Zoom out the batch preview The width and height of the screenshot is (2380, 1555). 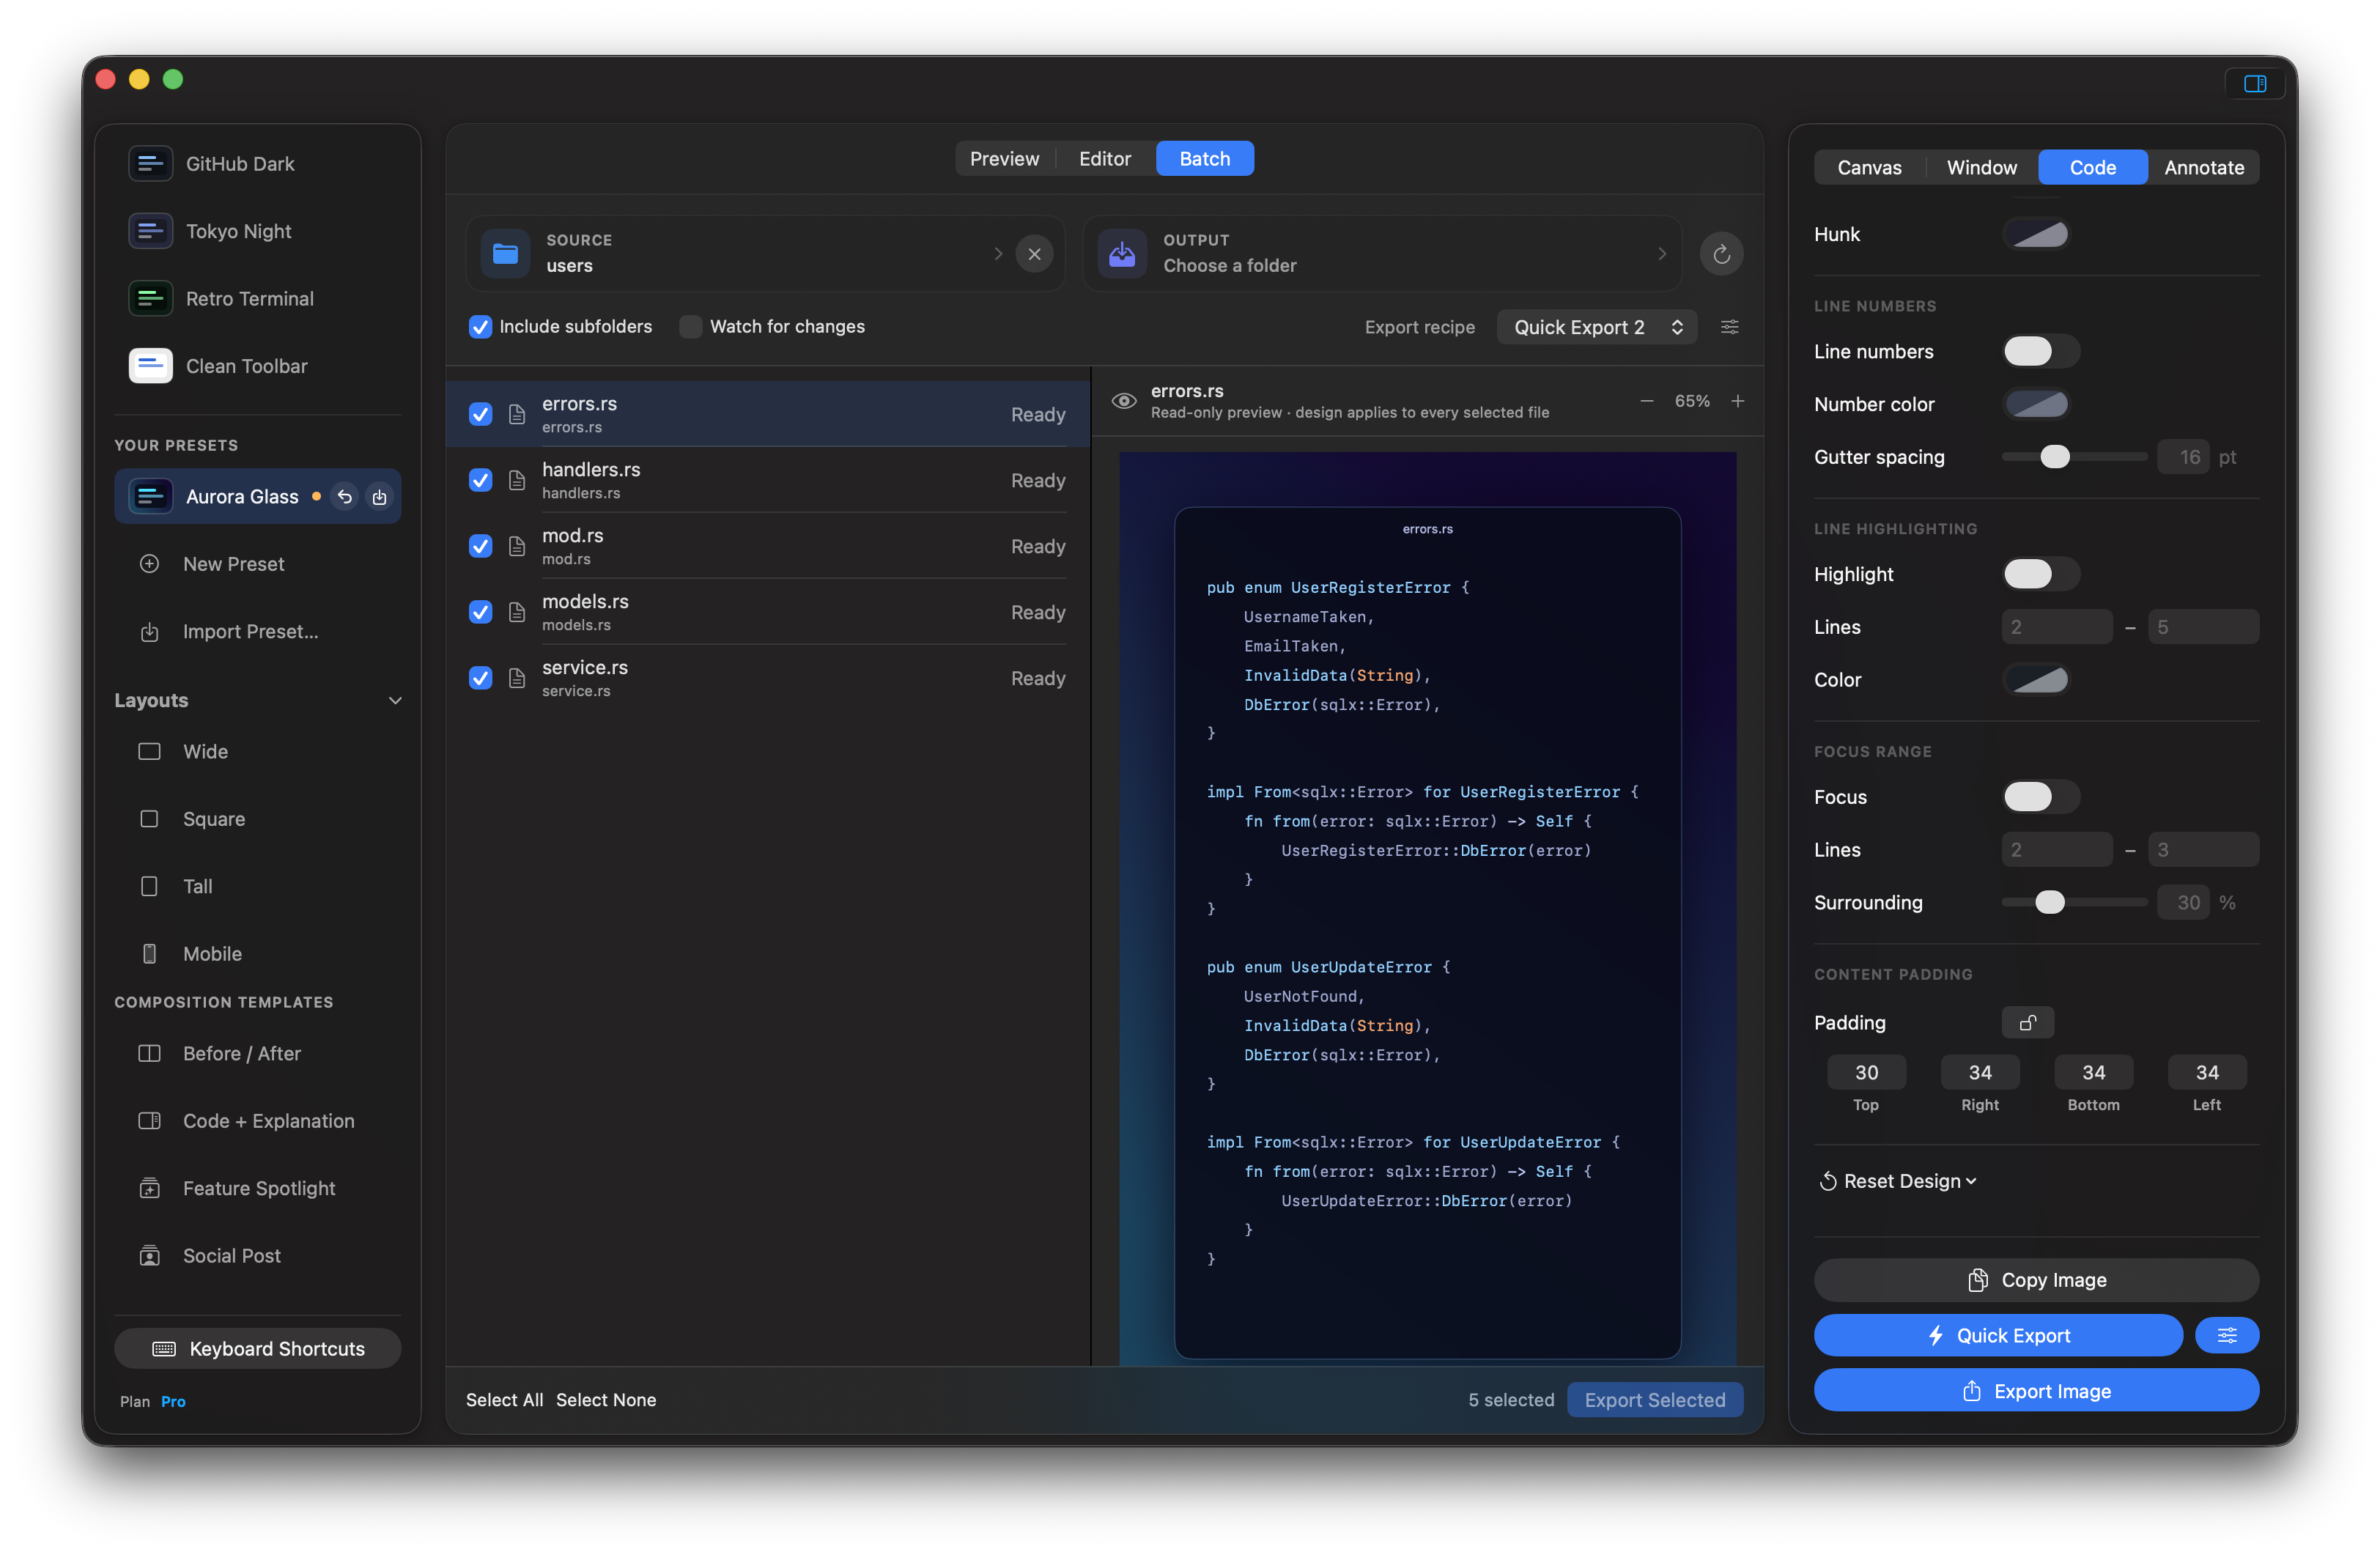pos(1646,401)
